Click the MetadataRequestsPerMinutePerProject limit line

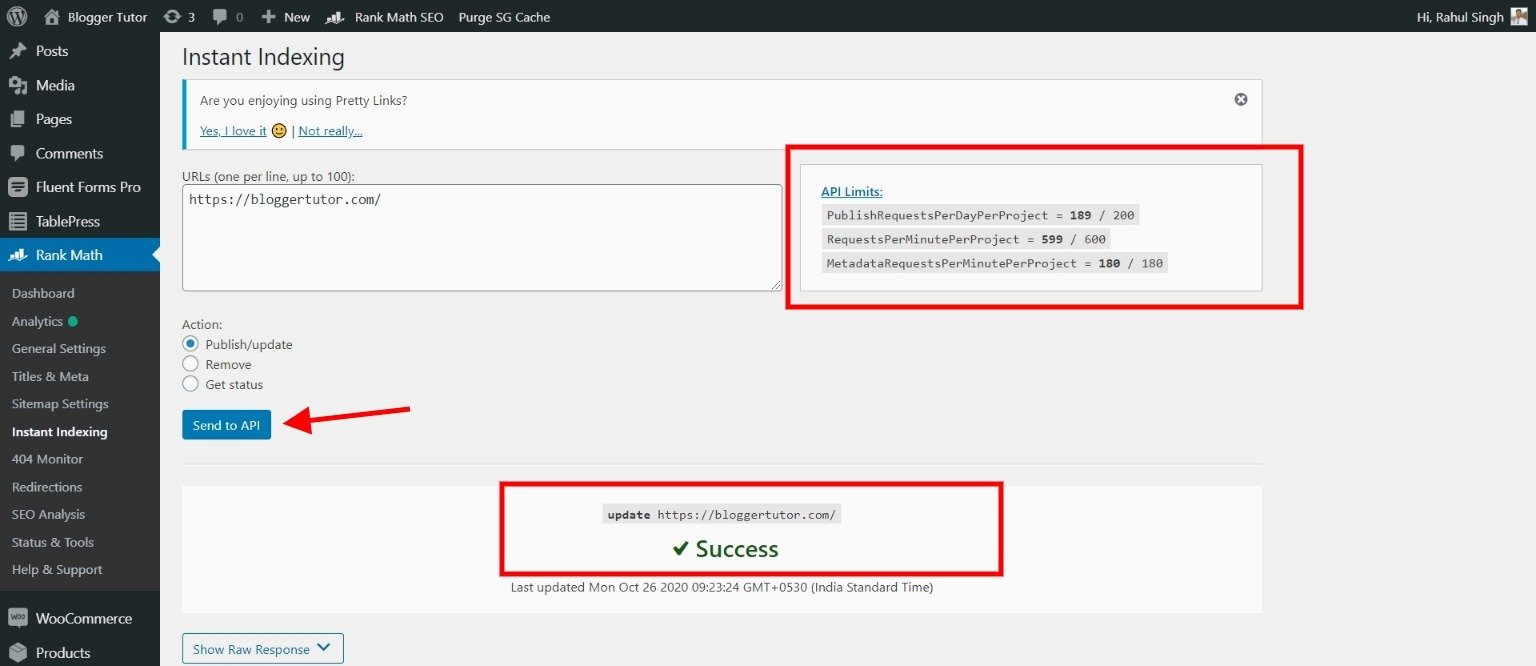pyautogui.click(x=994, y=263)
